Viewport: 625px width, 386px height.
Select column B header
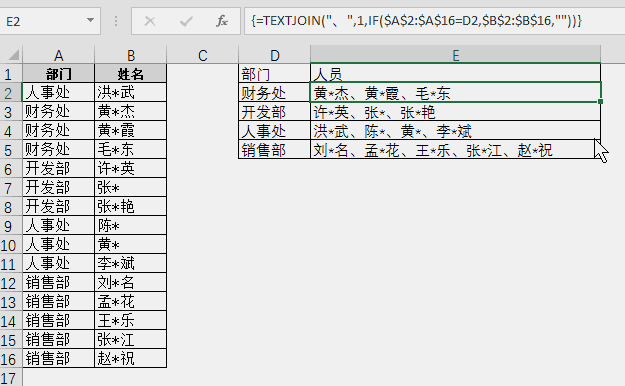pos(131,55)
